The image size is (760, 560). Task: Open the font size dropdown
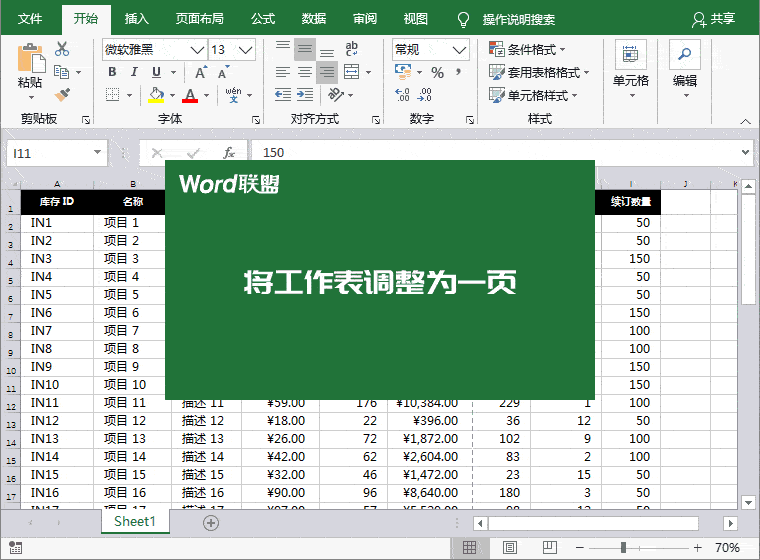point(246,49)
